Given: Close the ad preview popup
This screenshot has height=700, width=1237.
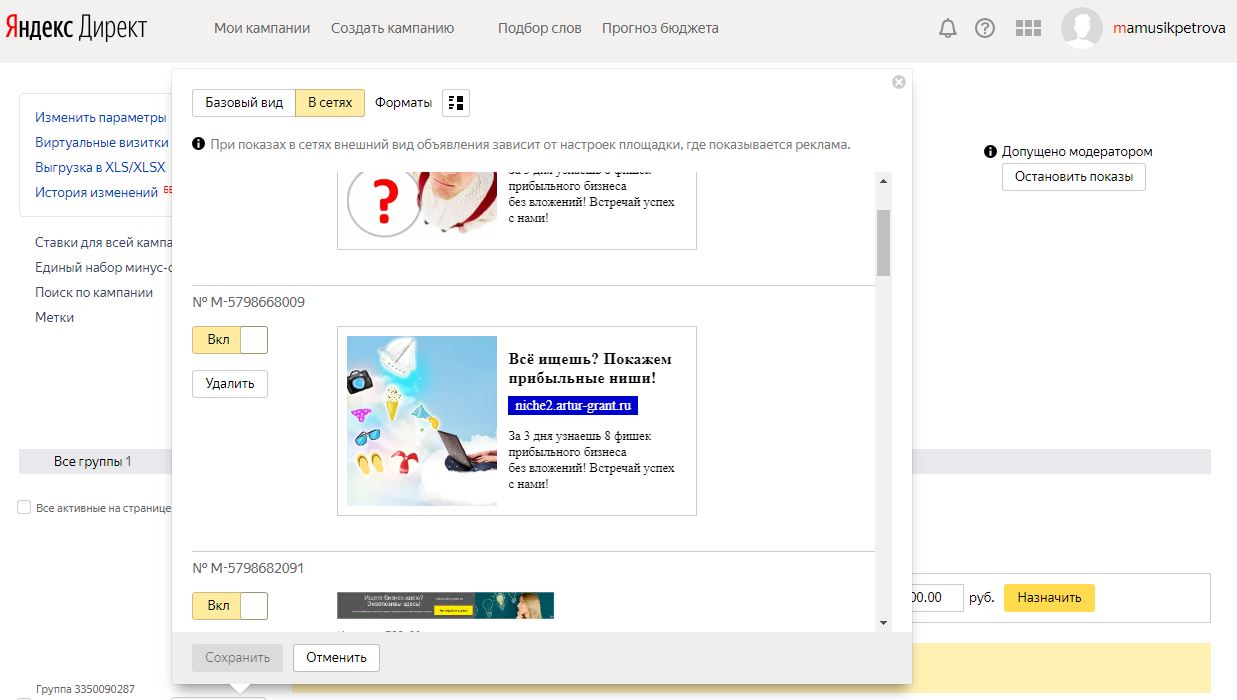Looking at the screenshot, I should (x=899, y=82).
